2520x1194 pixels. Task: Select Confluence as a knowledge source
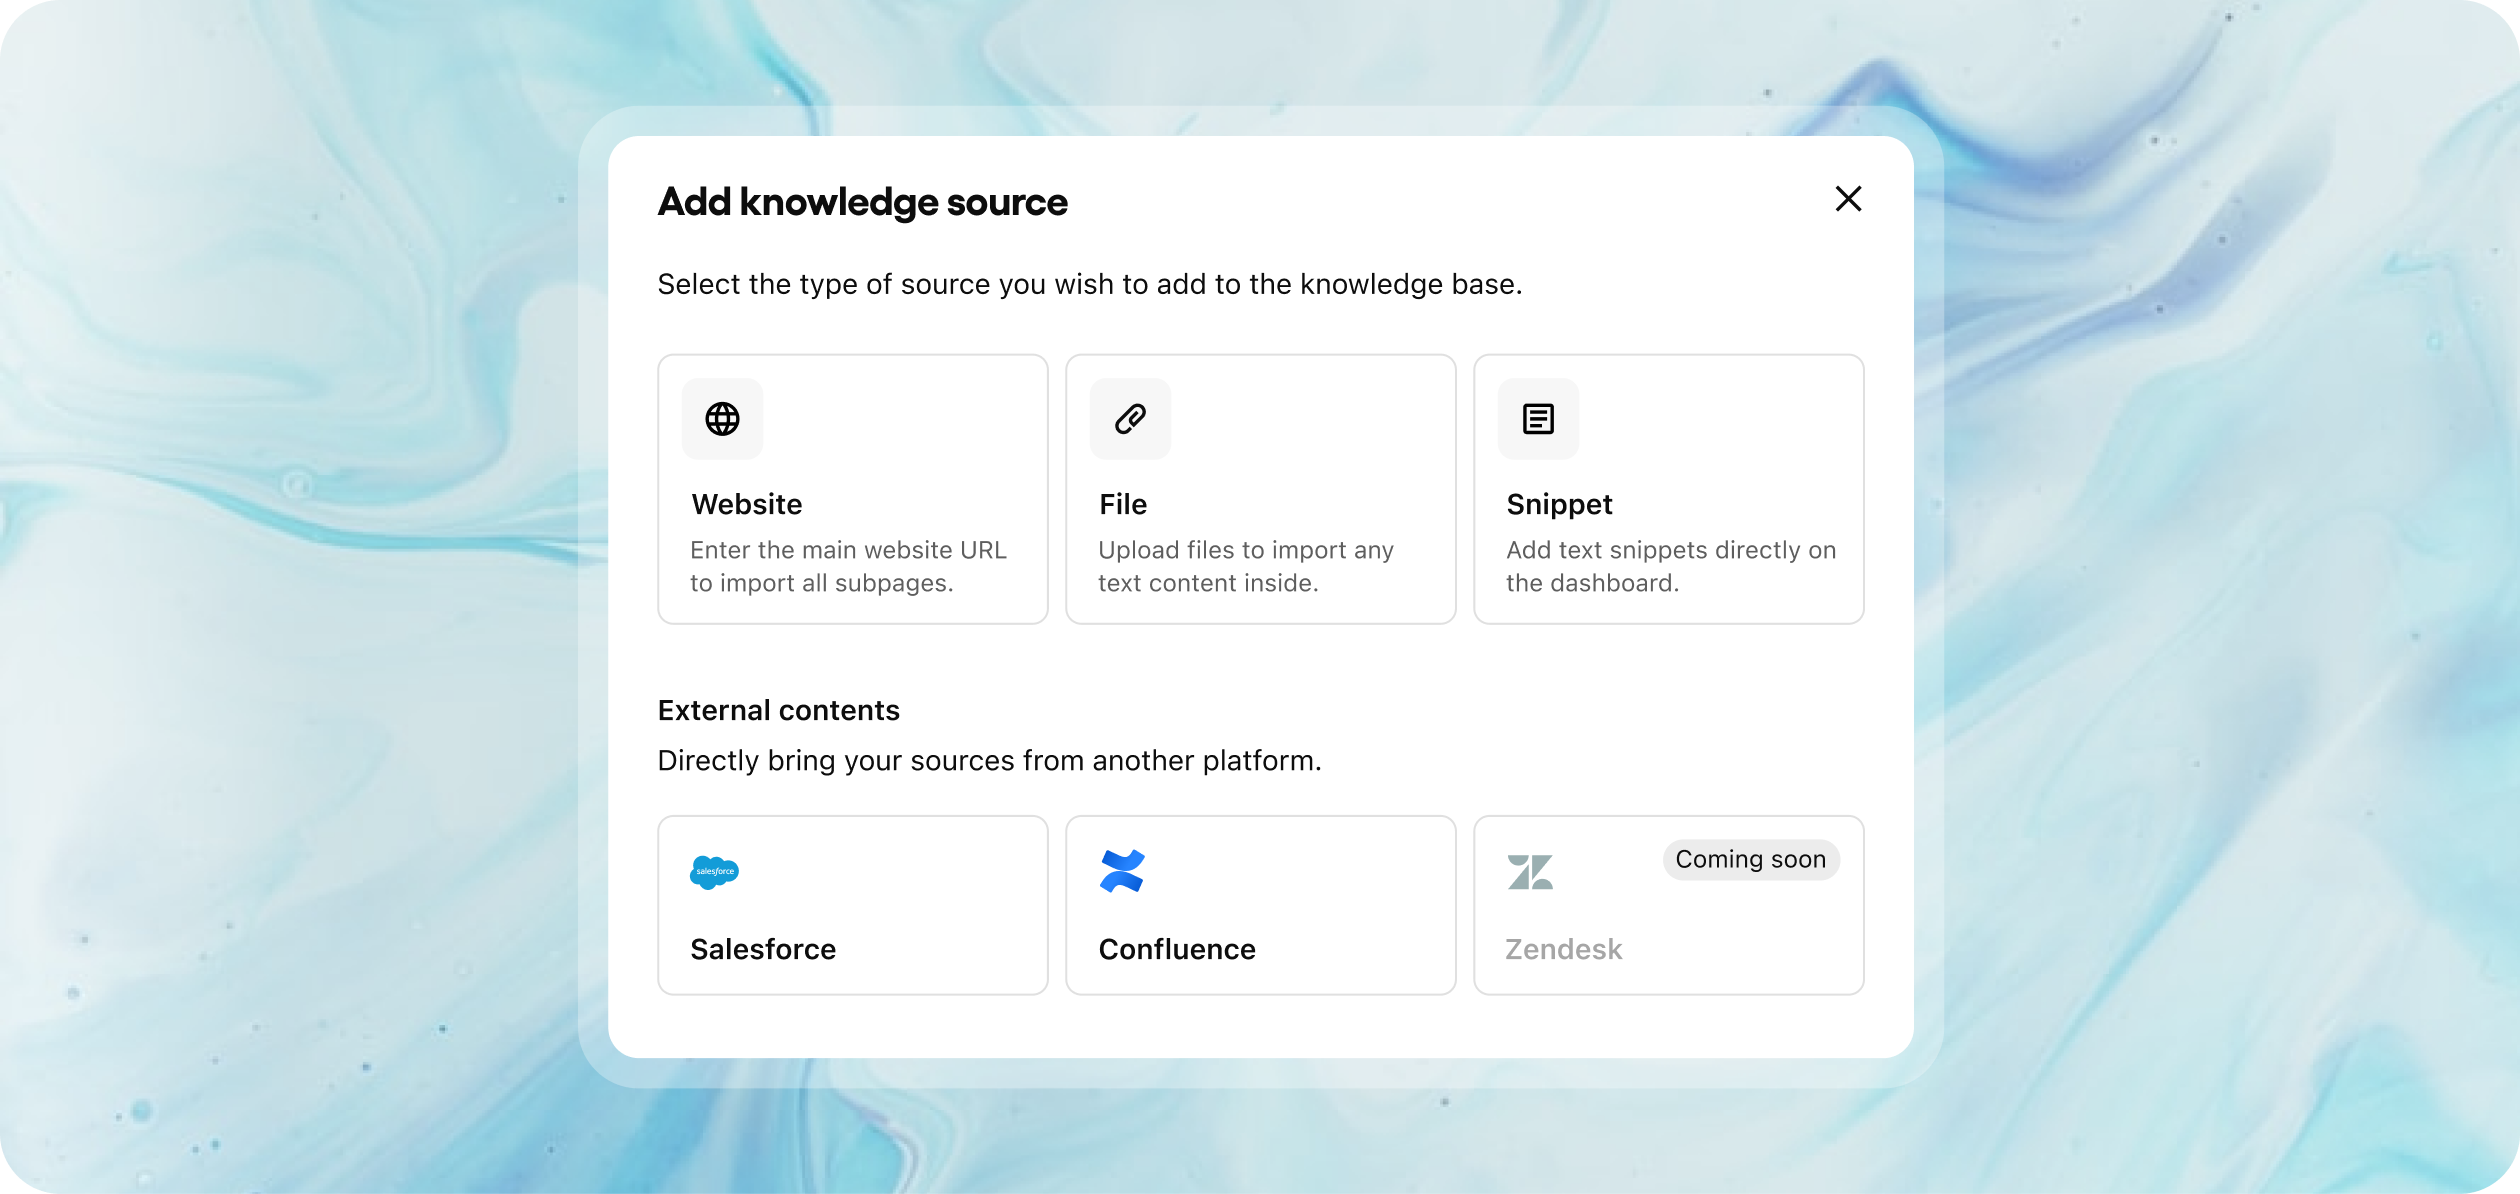(1260, 905)
